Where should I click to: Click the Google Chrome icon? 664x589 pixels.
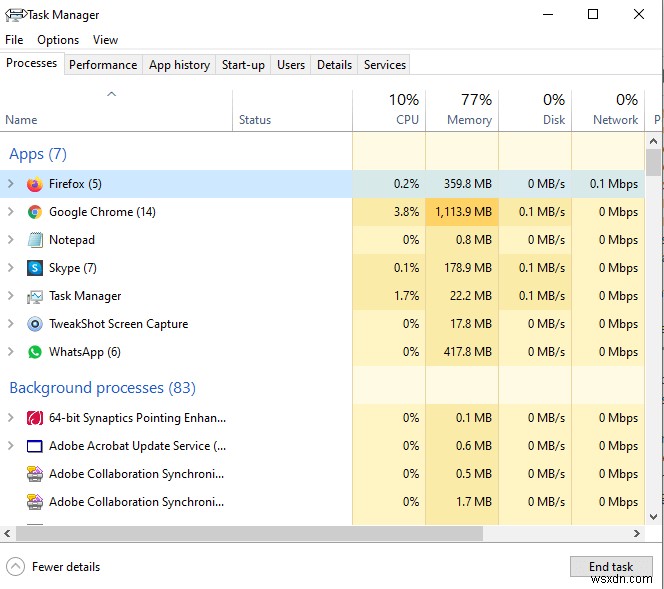tap(35, 212)
